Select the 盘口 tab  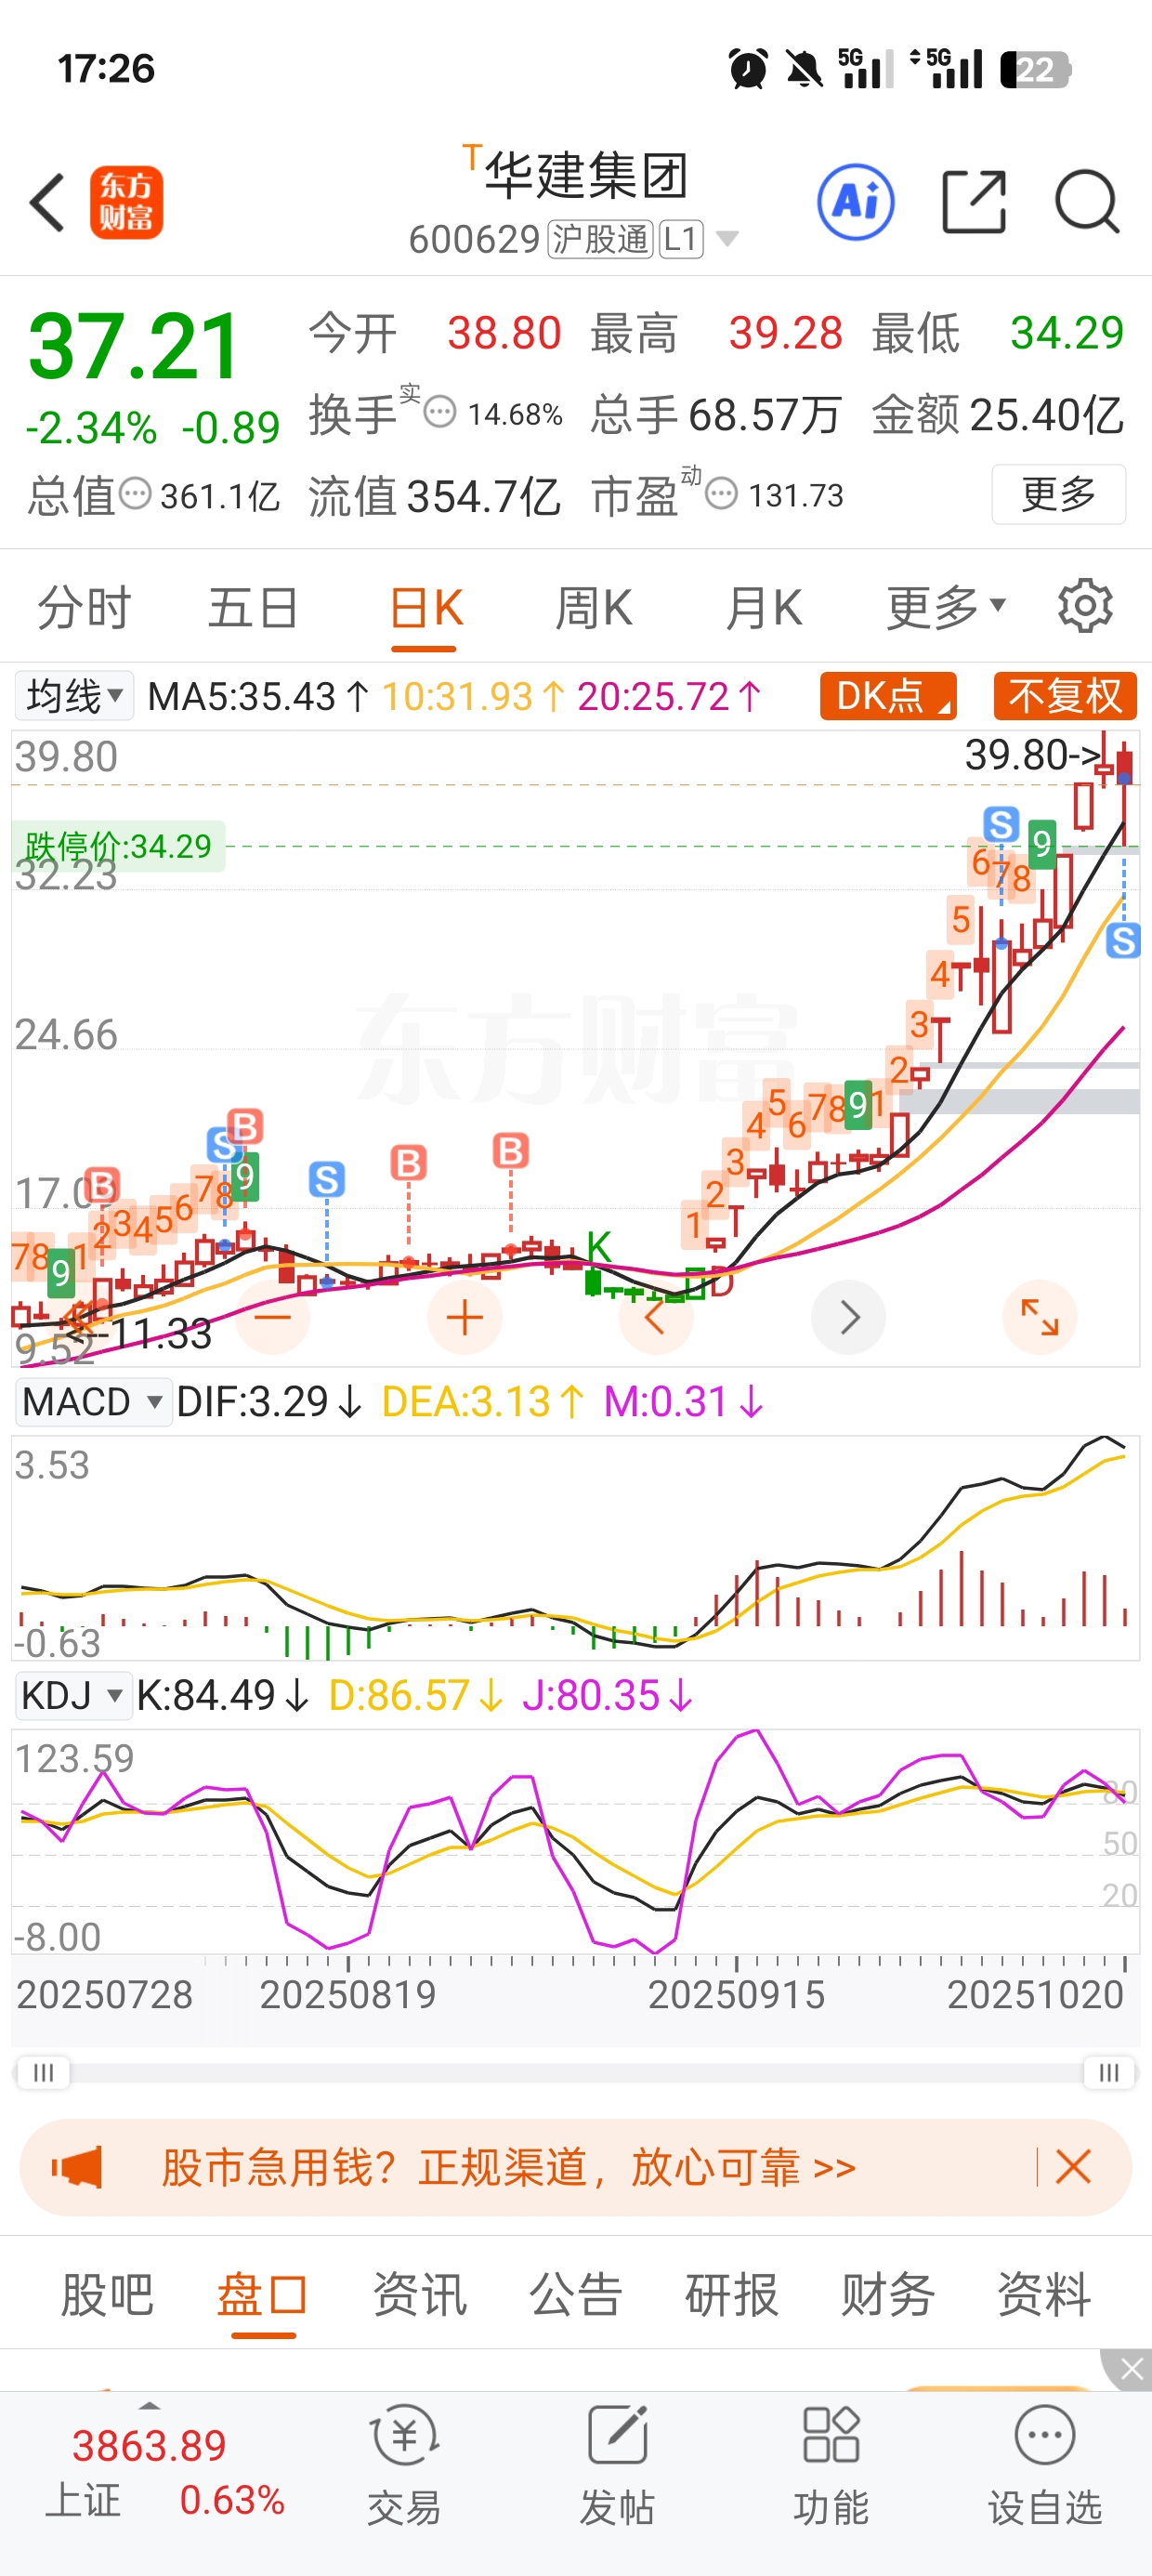point(263,2294)
